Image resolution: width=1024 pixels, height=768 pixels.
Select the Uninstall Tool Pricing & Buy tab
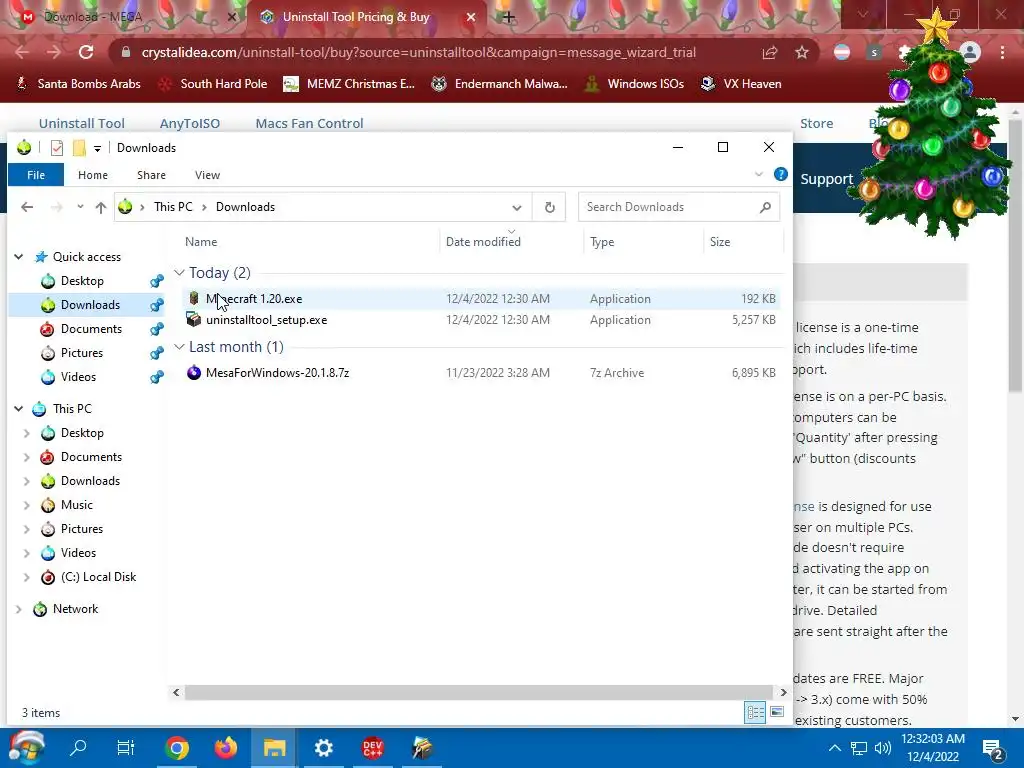coord(366,17)
